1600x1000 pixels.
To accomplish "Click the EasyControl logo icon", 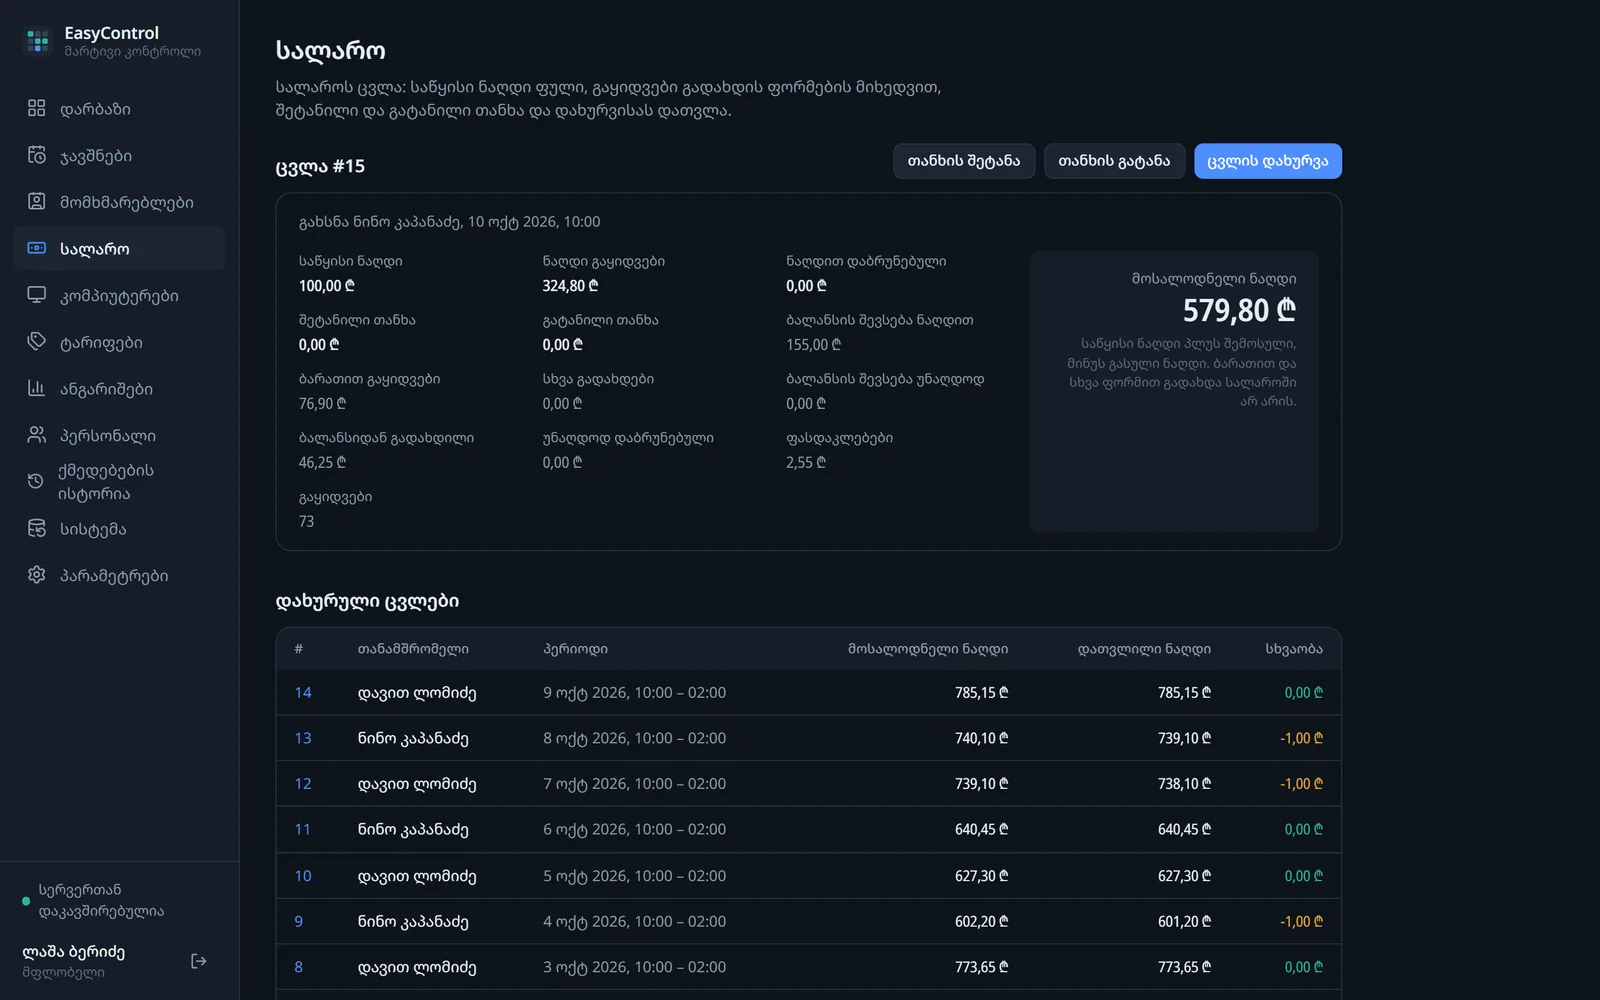I will point(38,41).
